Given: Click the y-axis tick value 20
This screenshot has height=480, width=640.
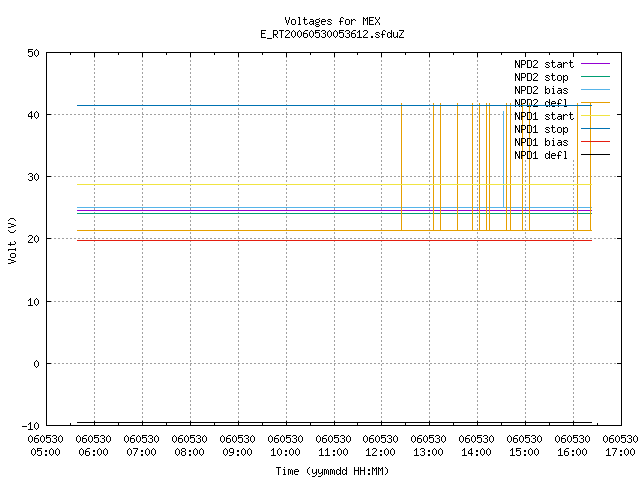Looking at the screenshot, I should pyautogui.click(x=33, y=239).
